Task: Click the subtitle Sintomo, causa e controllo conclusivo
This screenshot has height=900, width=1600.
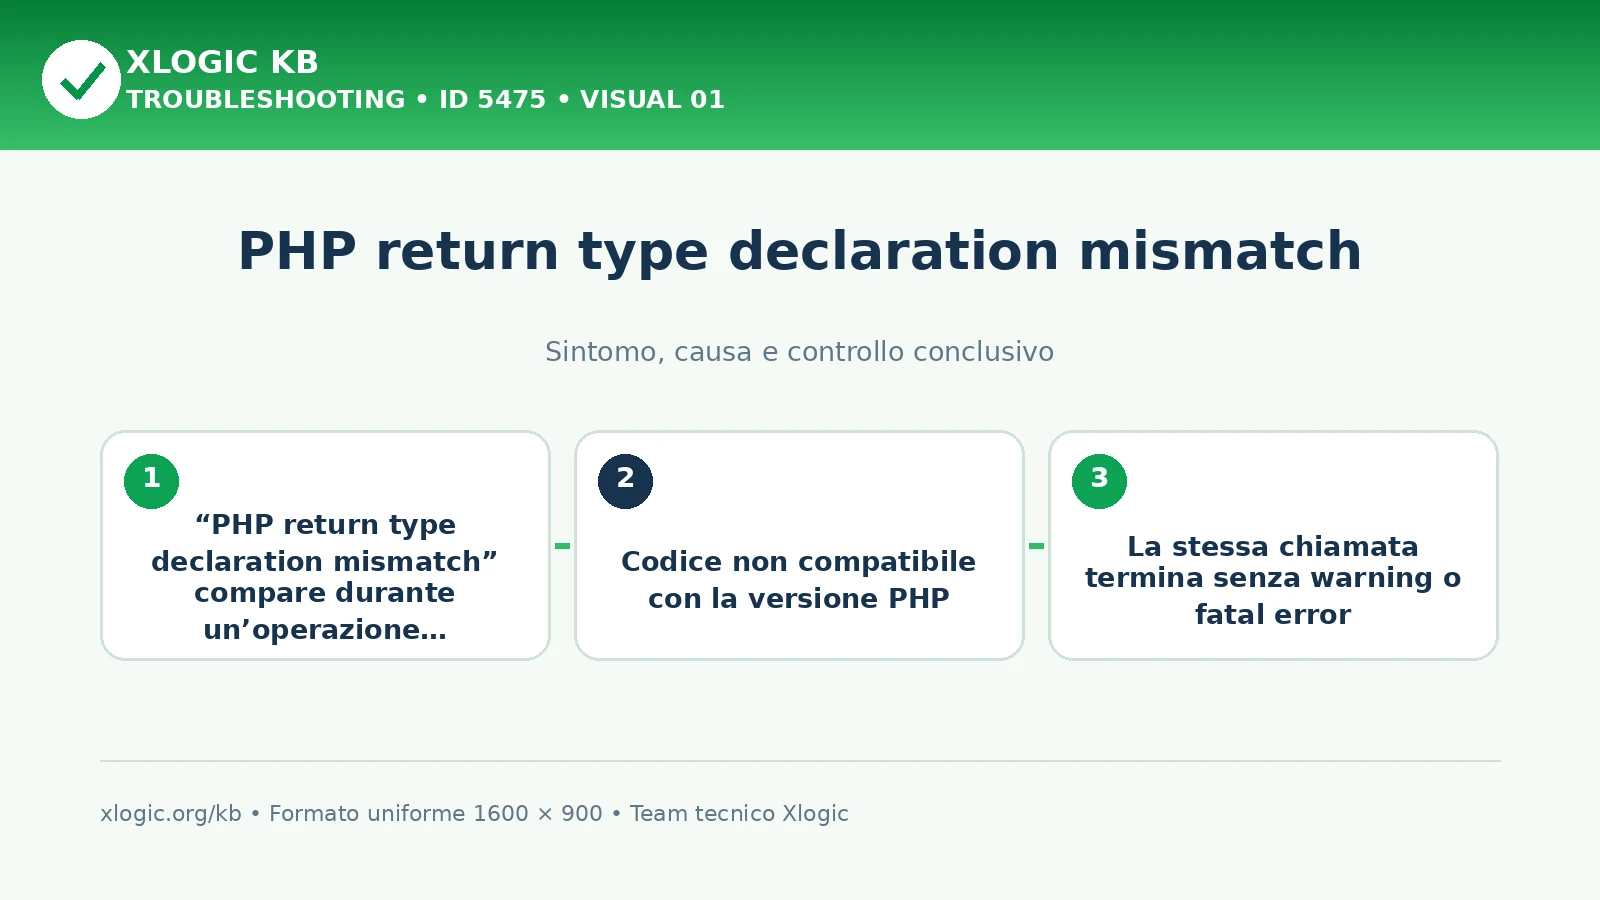Action: coord(800,352)
